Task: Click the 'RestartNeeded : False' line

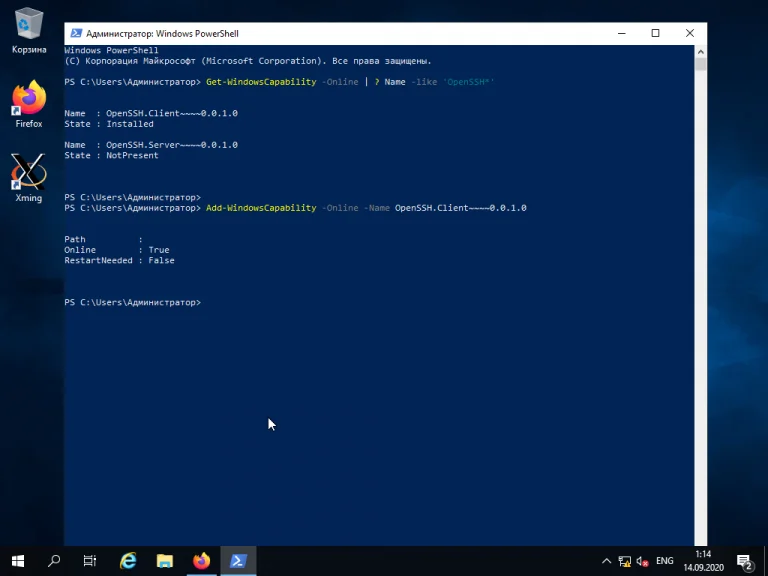Action: [x=119, y=260]
